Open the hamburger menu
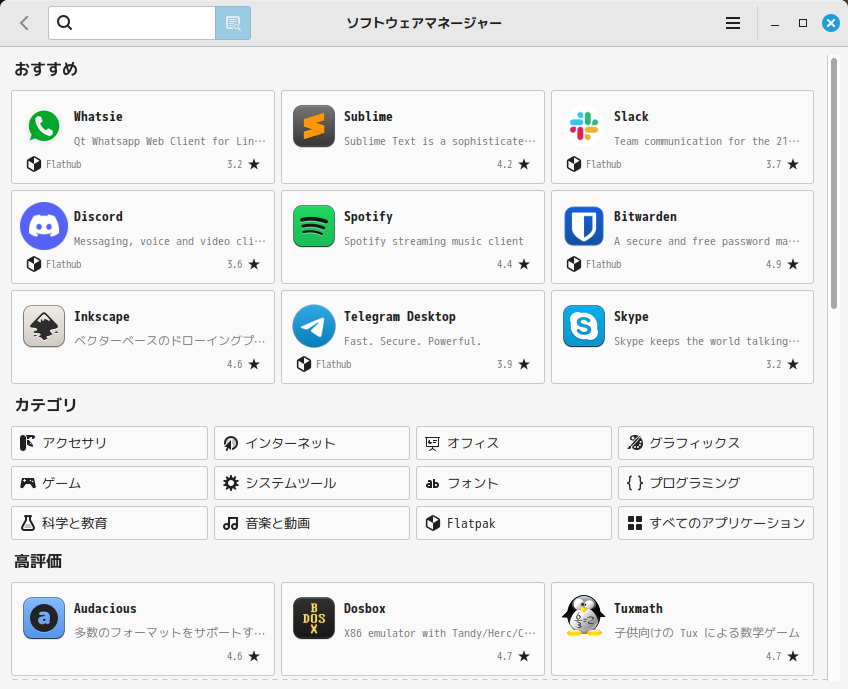This screenshot has height=689, width=848. (733, 23)
